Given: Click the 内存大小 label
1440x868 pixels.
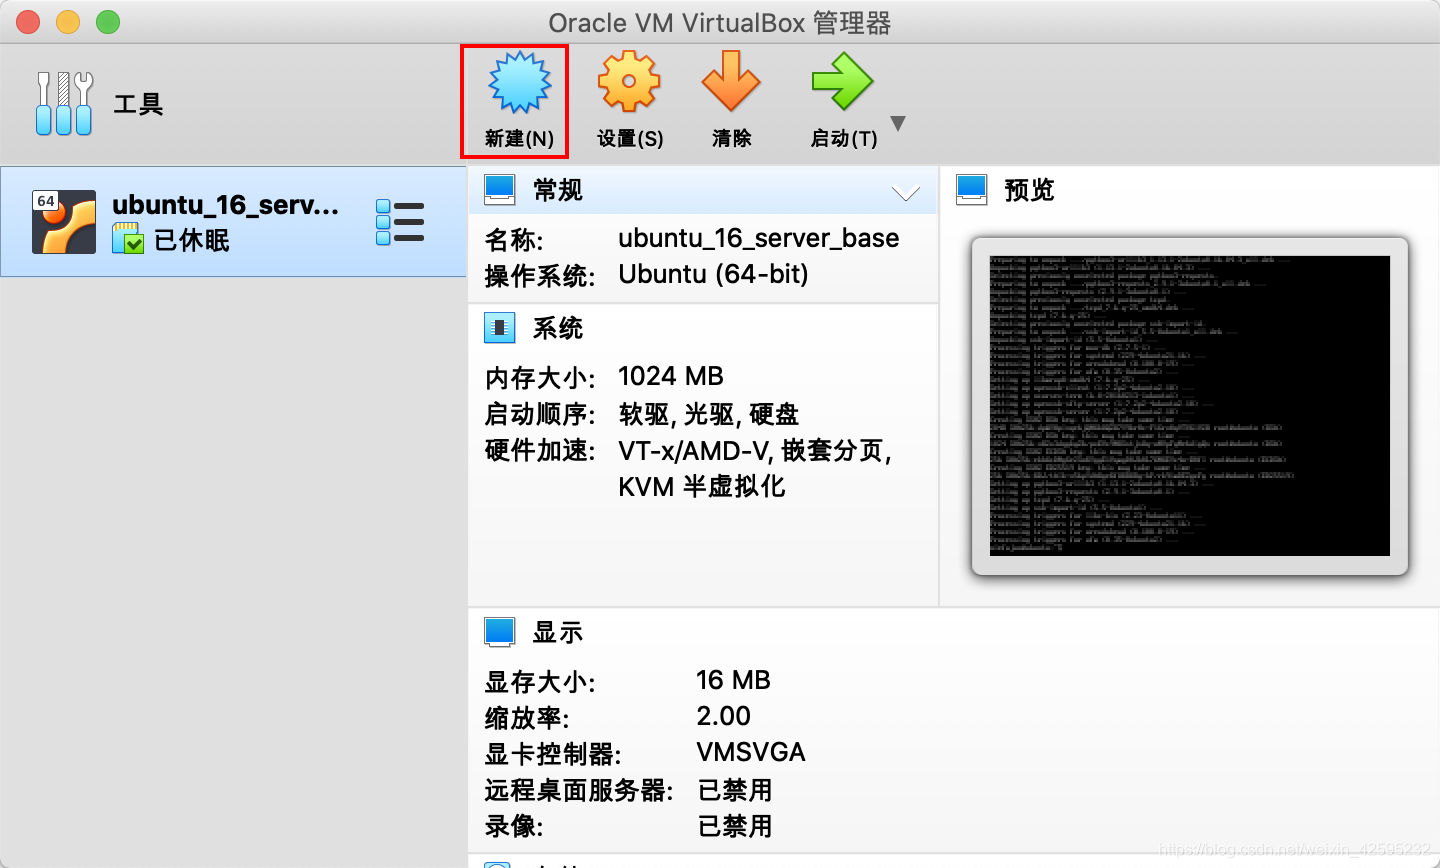Looking at the screenshot, I should 540,378.
